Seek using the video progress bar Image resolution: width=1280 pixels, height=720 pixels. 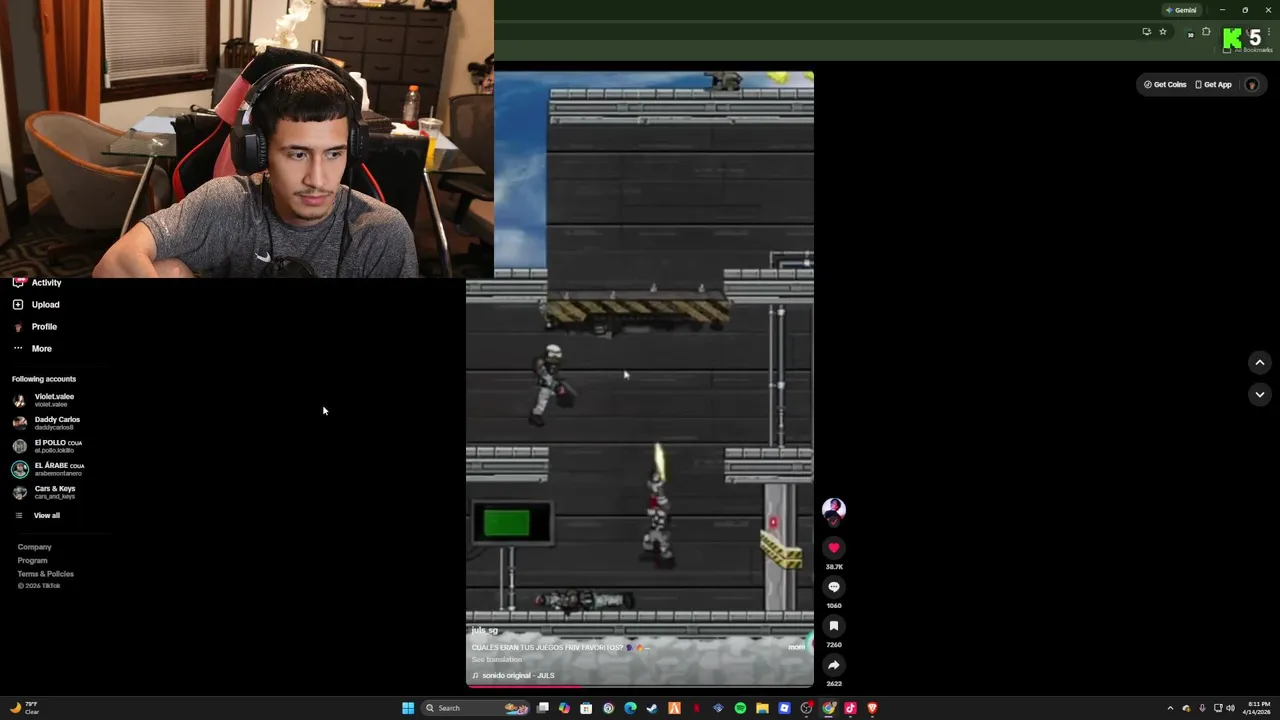point(640,686)
